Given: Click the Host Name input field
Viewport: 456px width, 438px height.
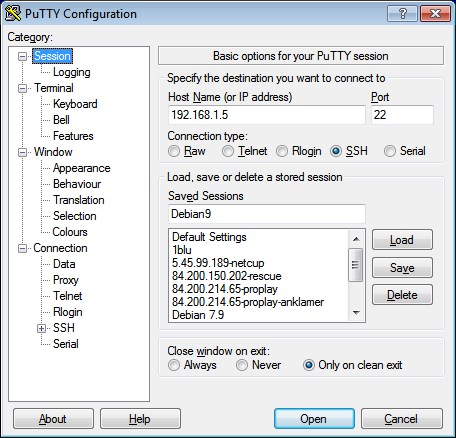Looking at the screenshot, I should [x=267, y=115].
